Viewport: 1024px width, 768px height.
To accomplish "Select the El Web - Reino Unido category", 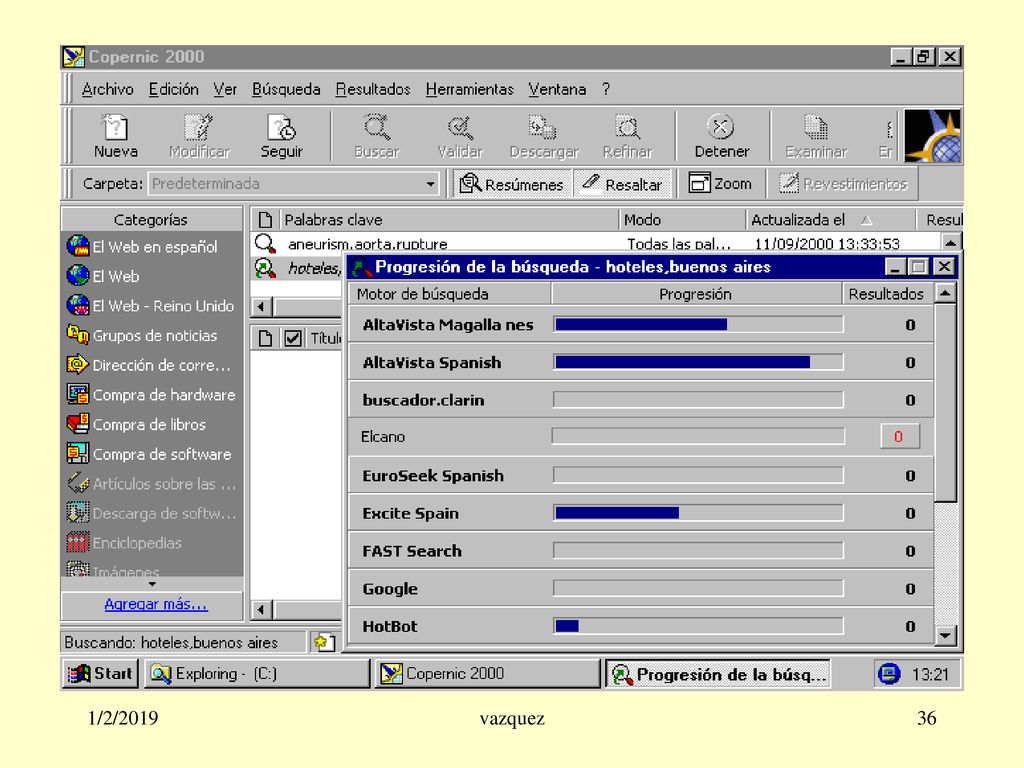I will 152,305.
